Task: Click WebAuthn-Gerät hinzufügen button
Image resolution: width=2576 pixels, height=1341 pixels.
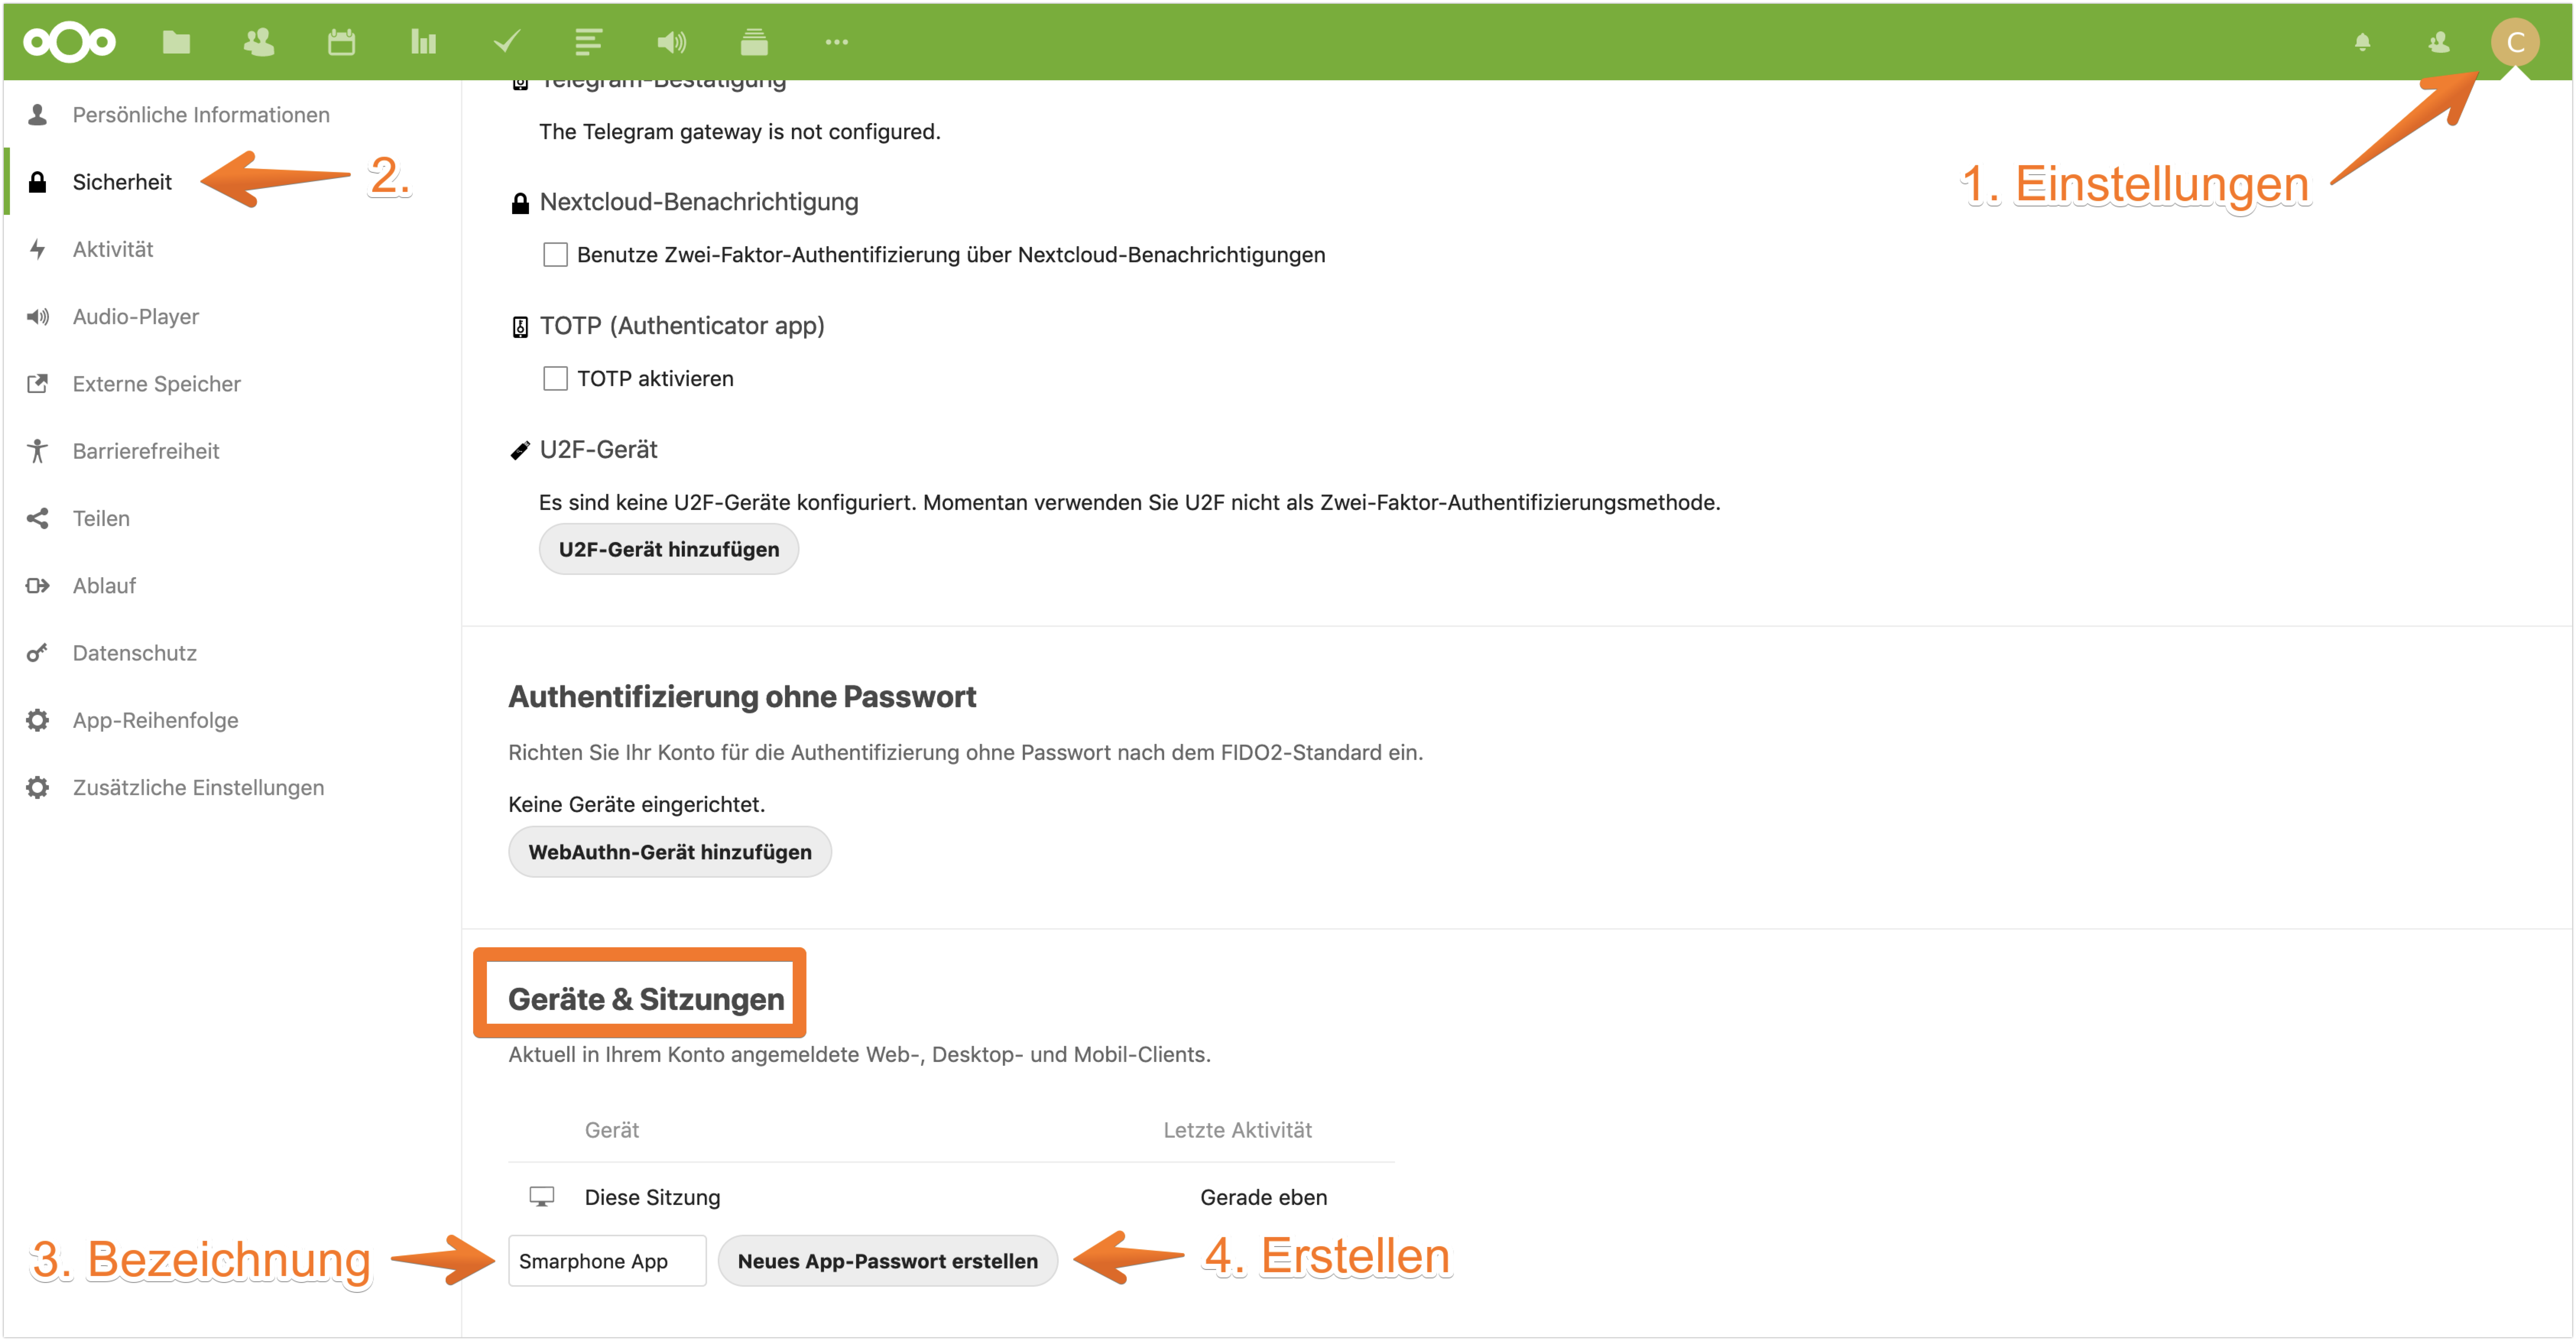Action: [669, 852]
